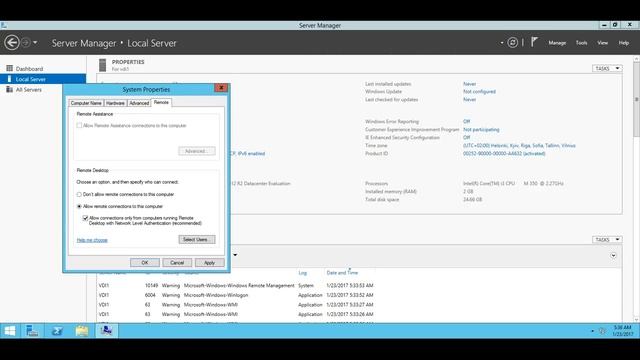Click Apply in System Properties
Viewport: 640px width, 360px height.
[209, 262]
